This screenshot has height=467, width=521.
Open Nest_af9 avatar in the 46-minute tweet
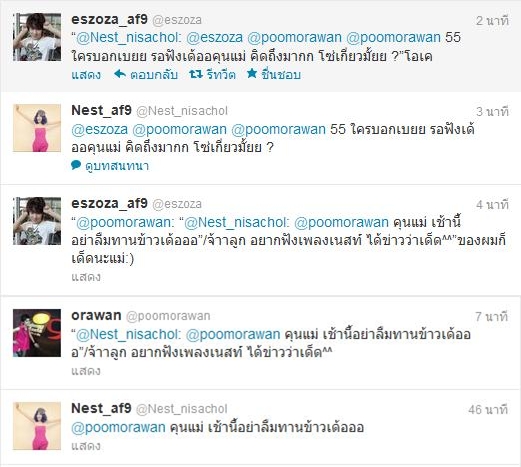pyautogui.click(x=37, y=426)
